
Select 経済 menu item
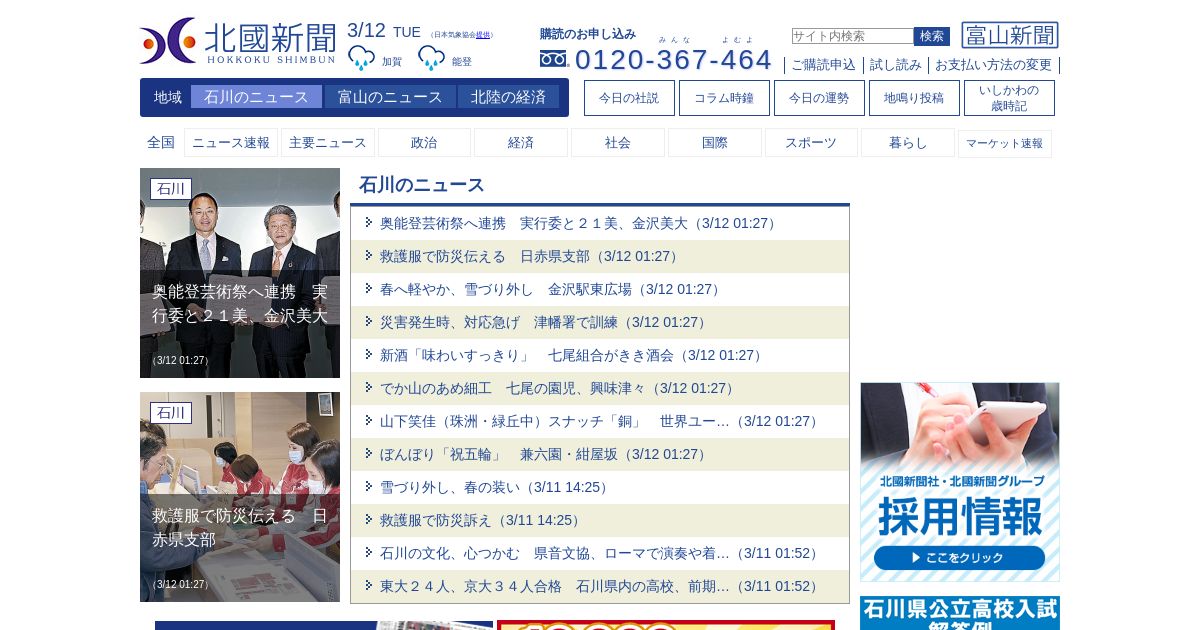click(x=521, y=143)
